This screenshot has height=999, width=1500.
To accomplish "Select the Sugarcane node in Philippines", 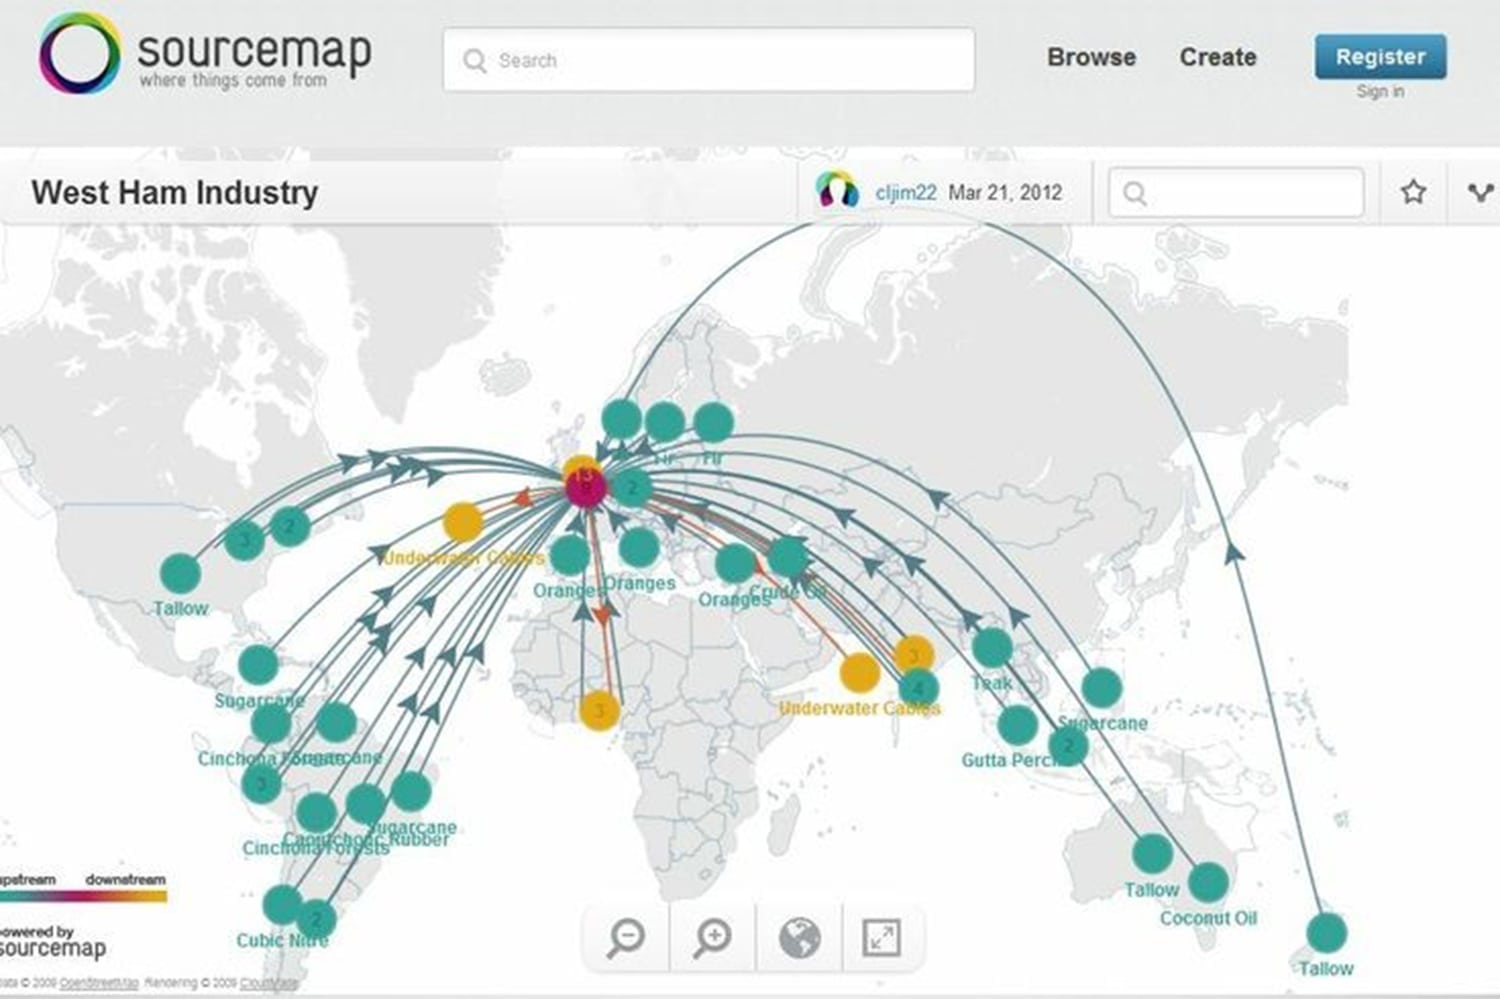I will (1101, 688).
